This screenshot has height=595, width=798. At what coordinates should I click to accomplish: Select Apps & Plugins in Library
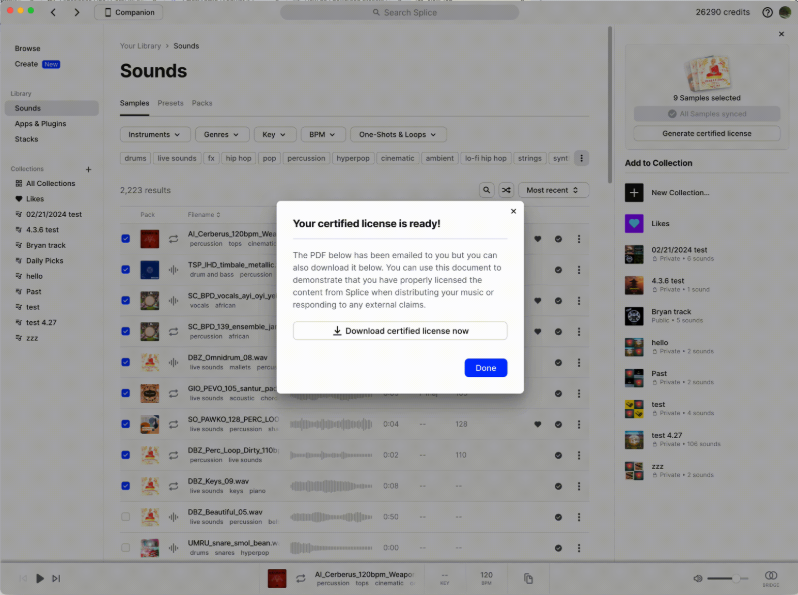40,124
